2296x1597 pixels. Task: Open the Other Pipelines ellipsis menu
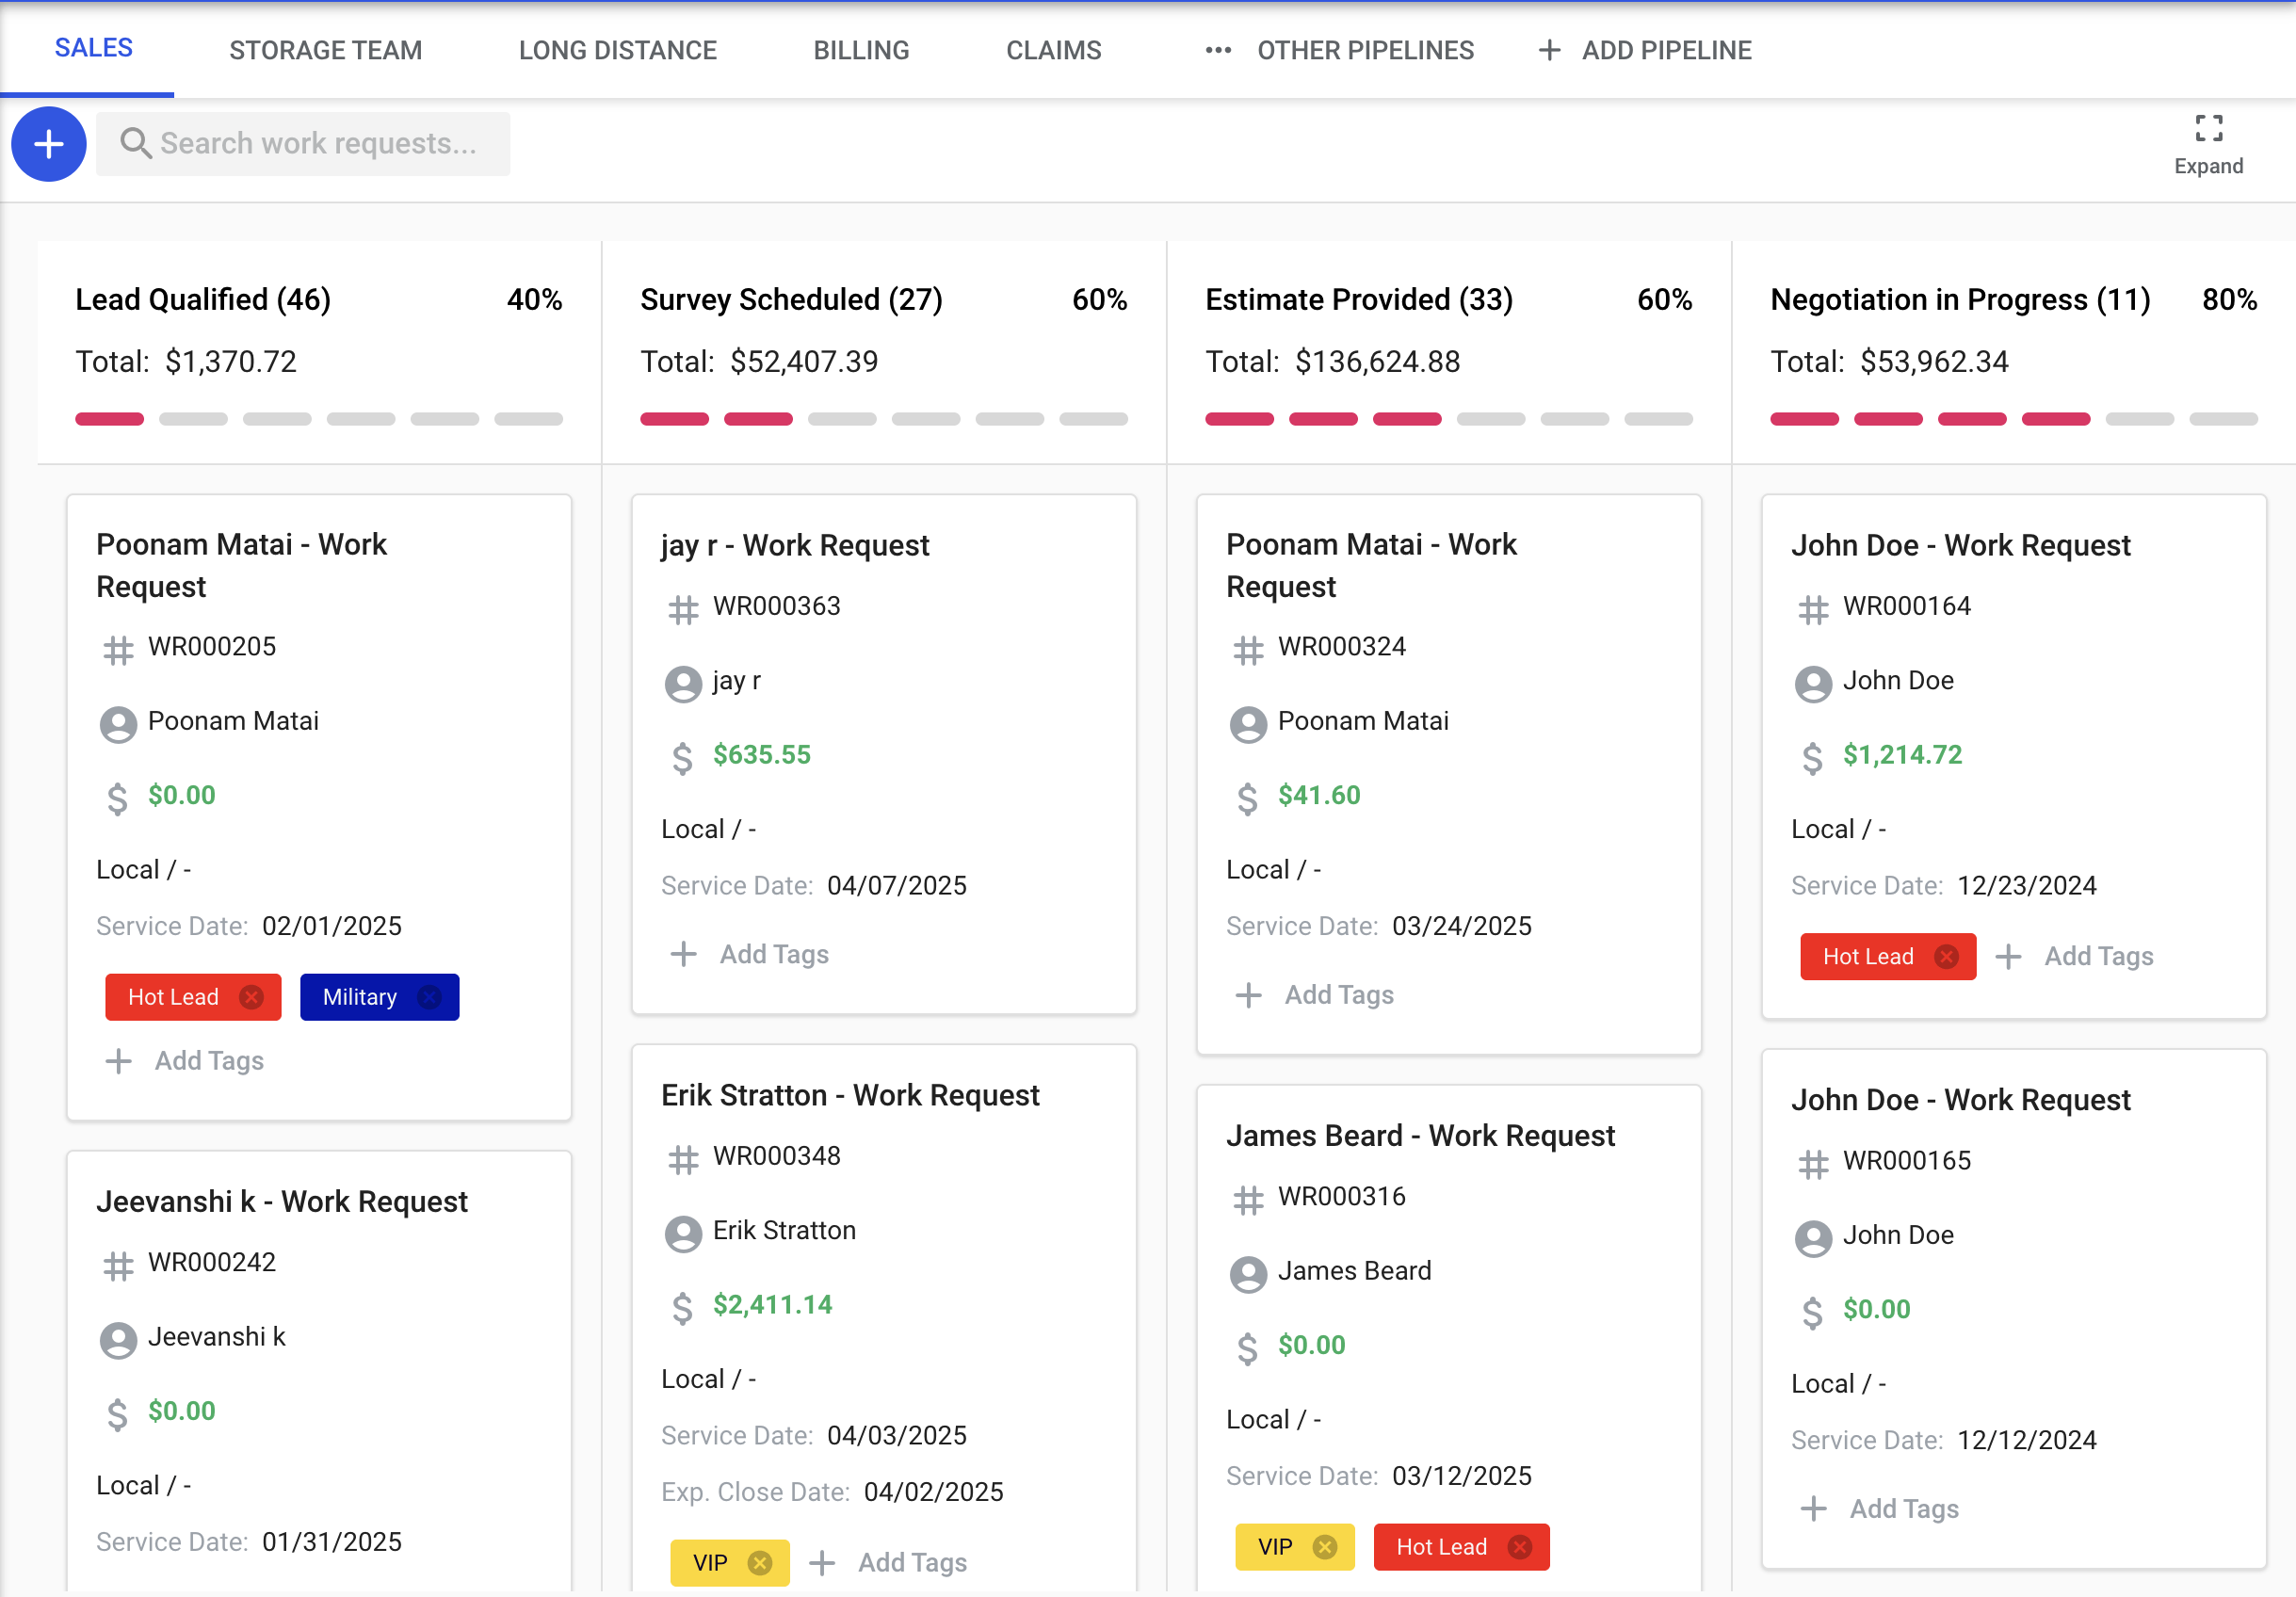[x=1218, y=50]
